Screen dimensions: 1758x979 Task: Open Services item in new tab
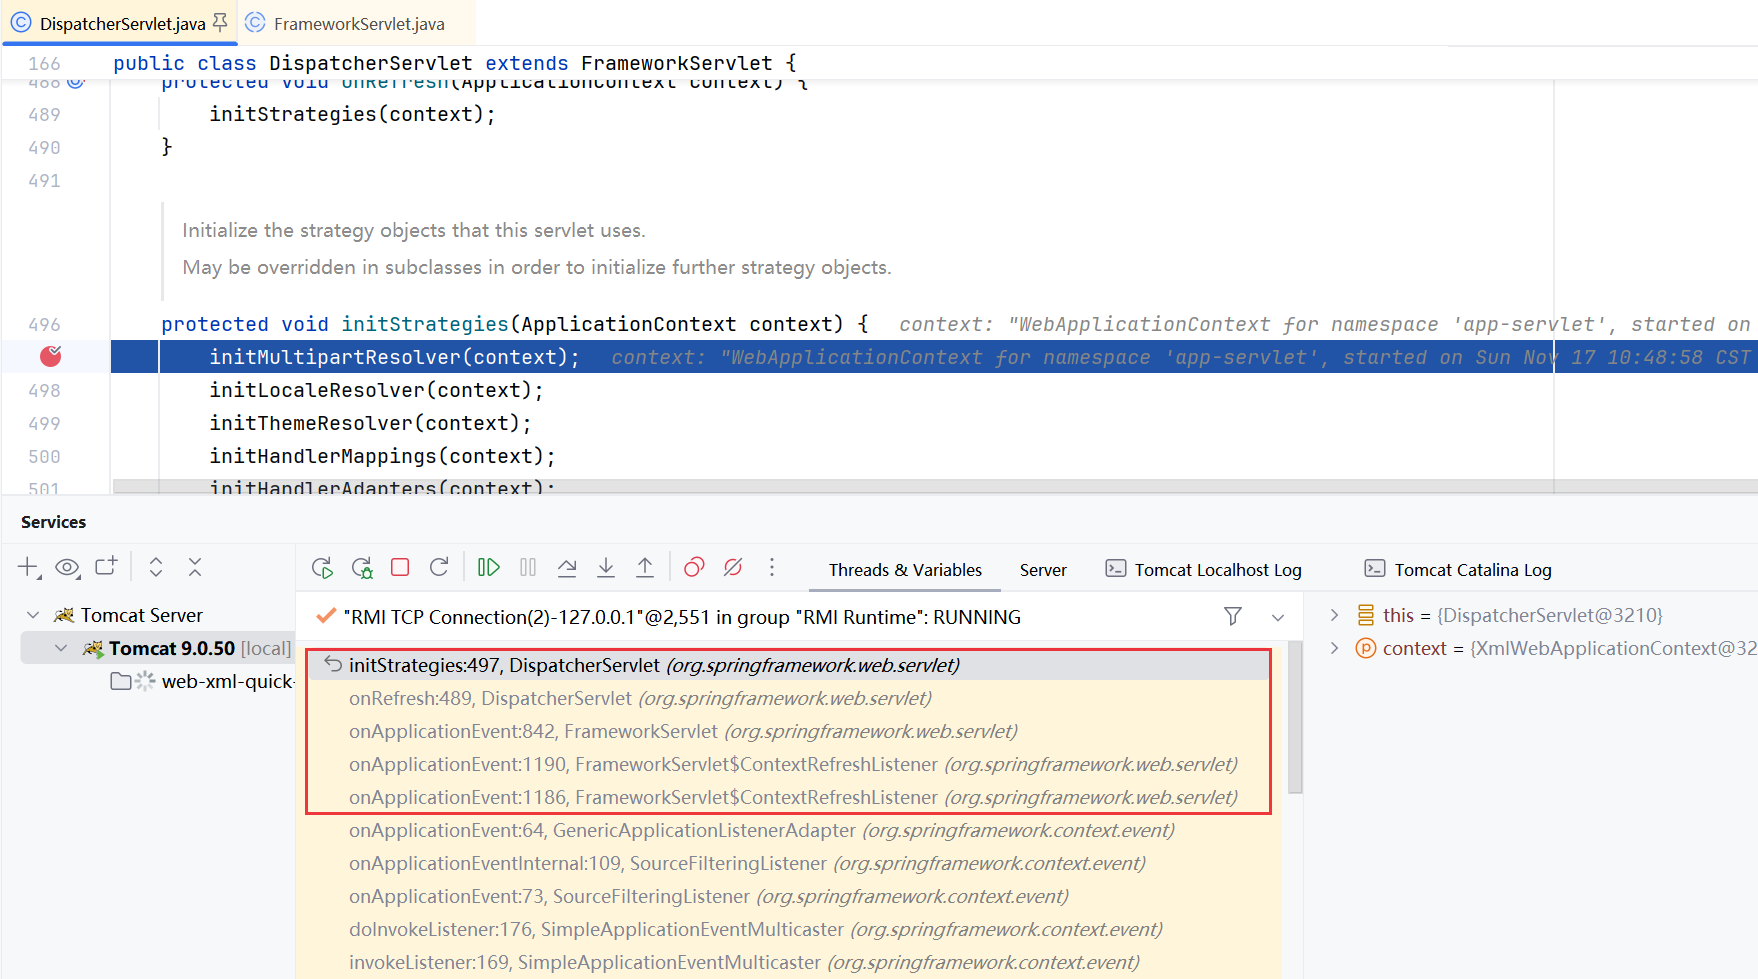[x=106, y=567]
